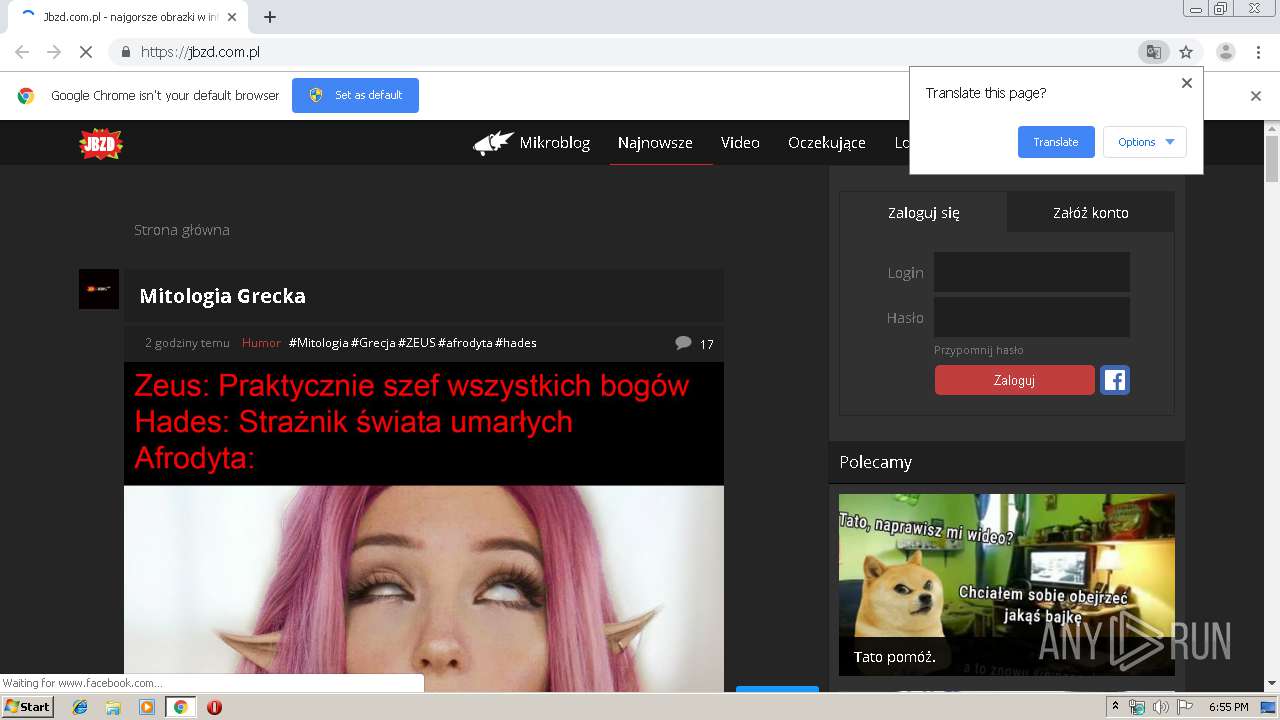This screenshot has height=720, width=1280.
Task: Show hidden system tray icons
Action: [x=1115, y=707]
